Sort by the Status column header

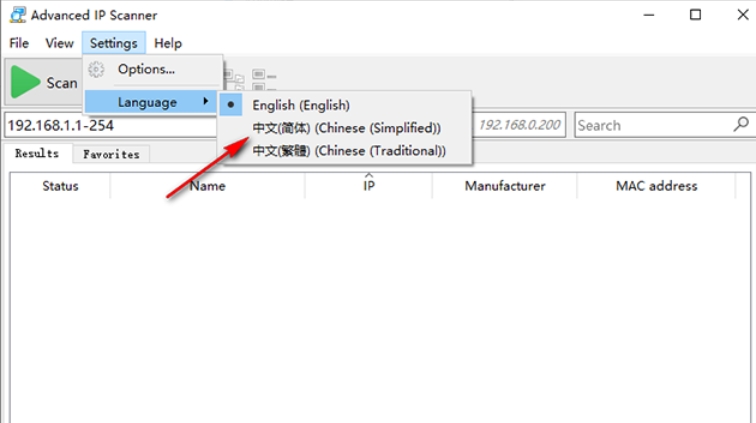[60, 186]
